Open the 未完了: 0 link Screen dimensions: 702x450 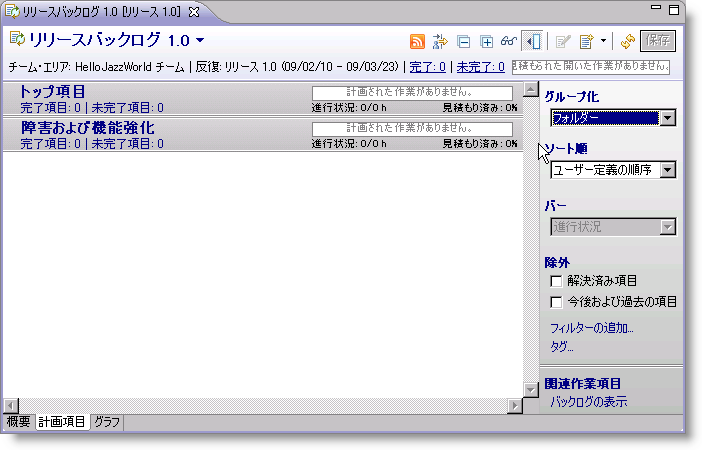click(x=480, y=67)
